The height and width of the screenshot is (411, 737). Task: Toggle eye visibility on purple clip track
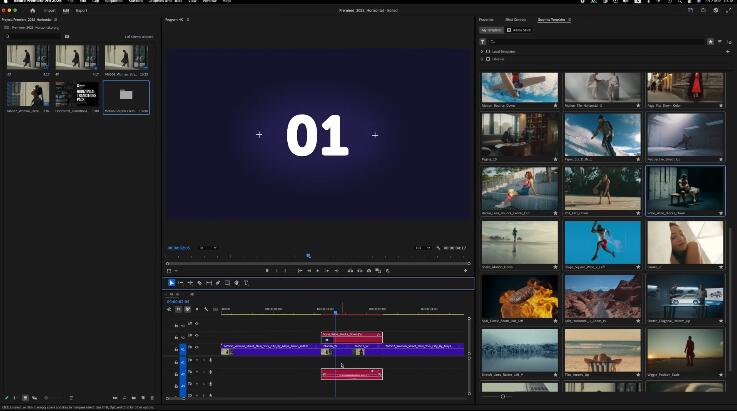click(x=196, y=348)
